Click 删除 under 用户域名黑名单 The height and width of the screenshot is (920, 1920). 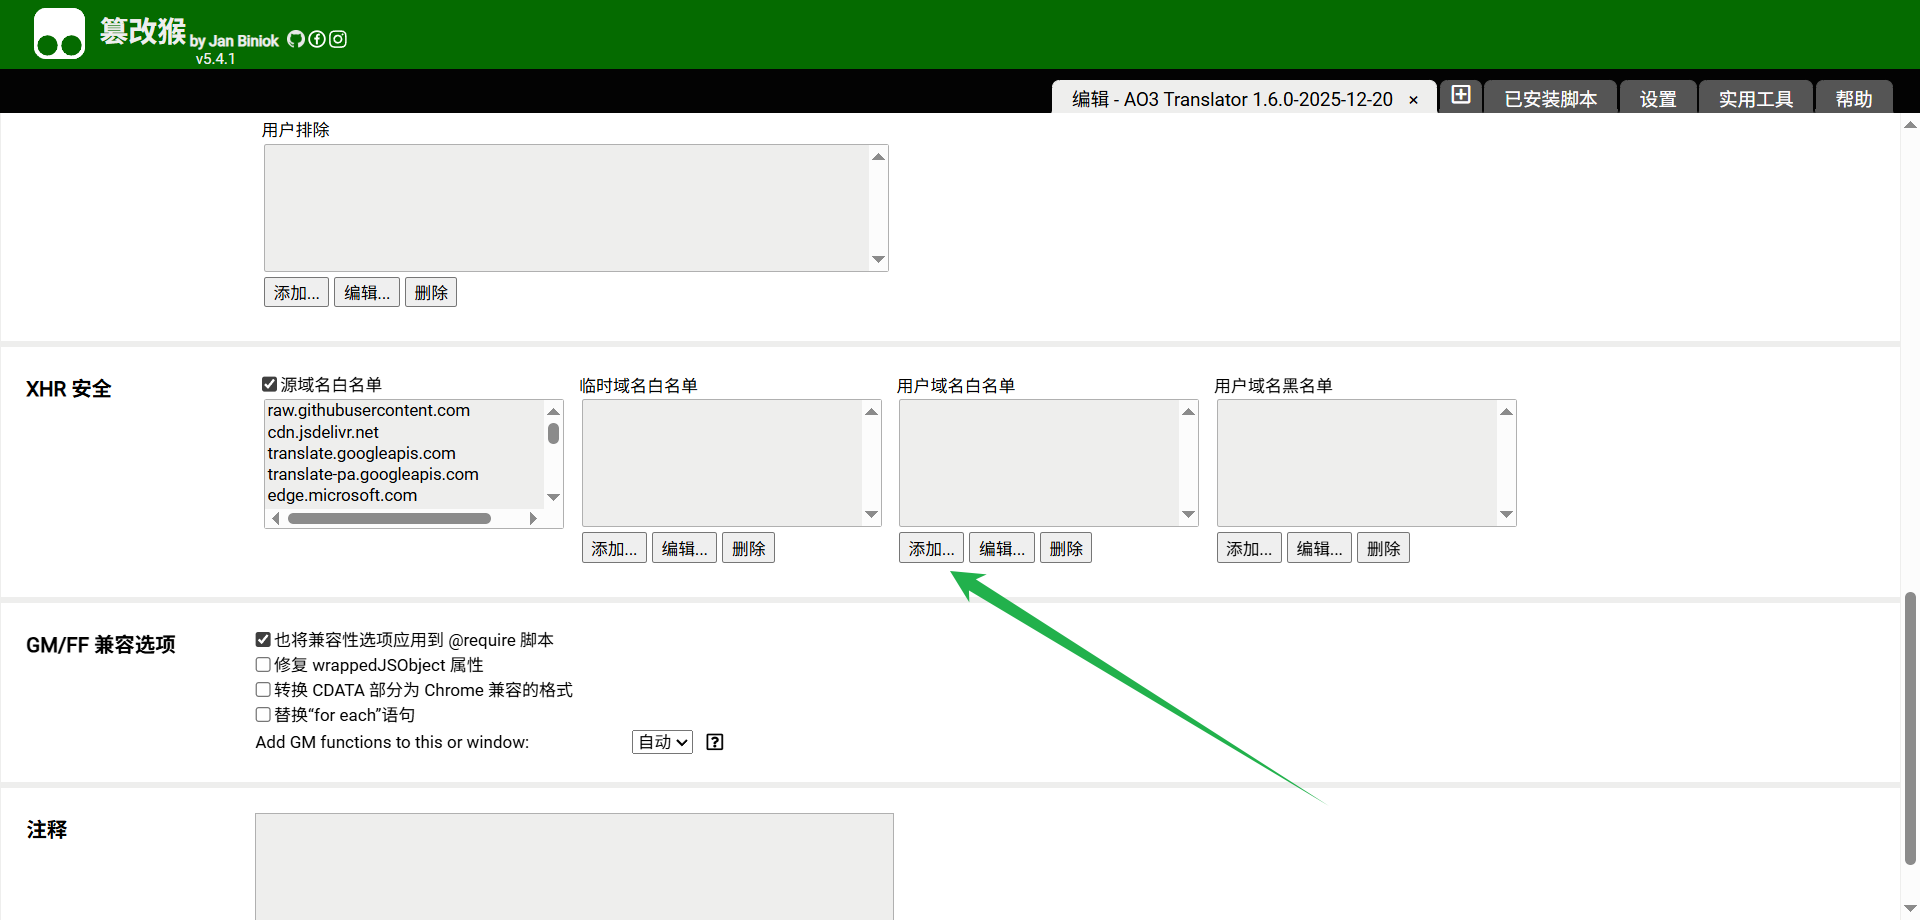click(1383, 549)
